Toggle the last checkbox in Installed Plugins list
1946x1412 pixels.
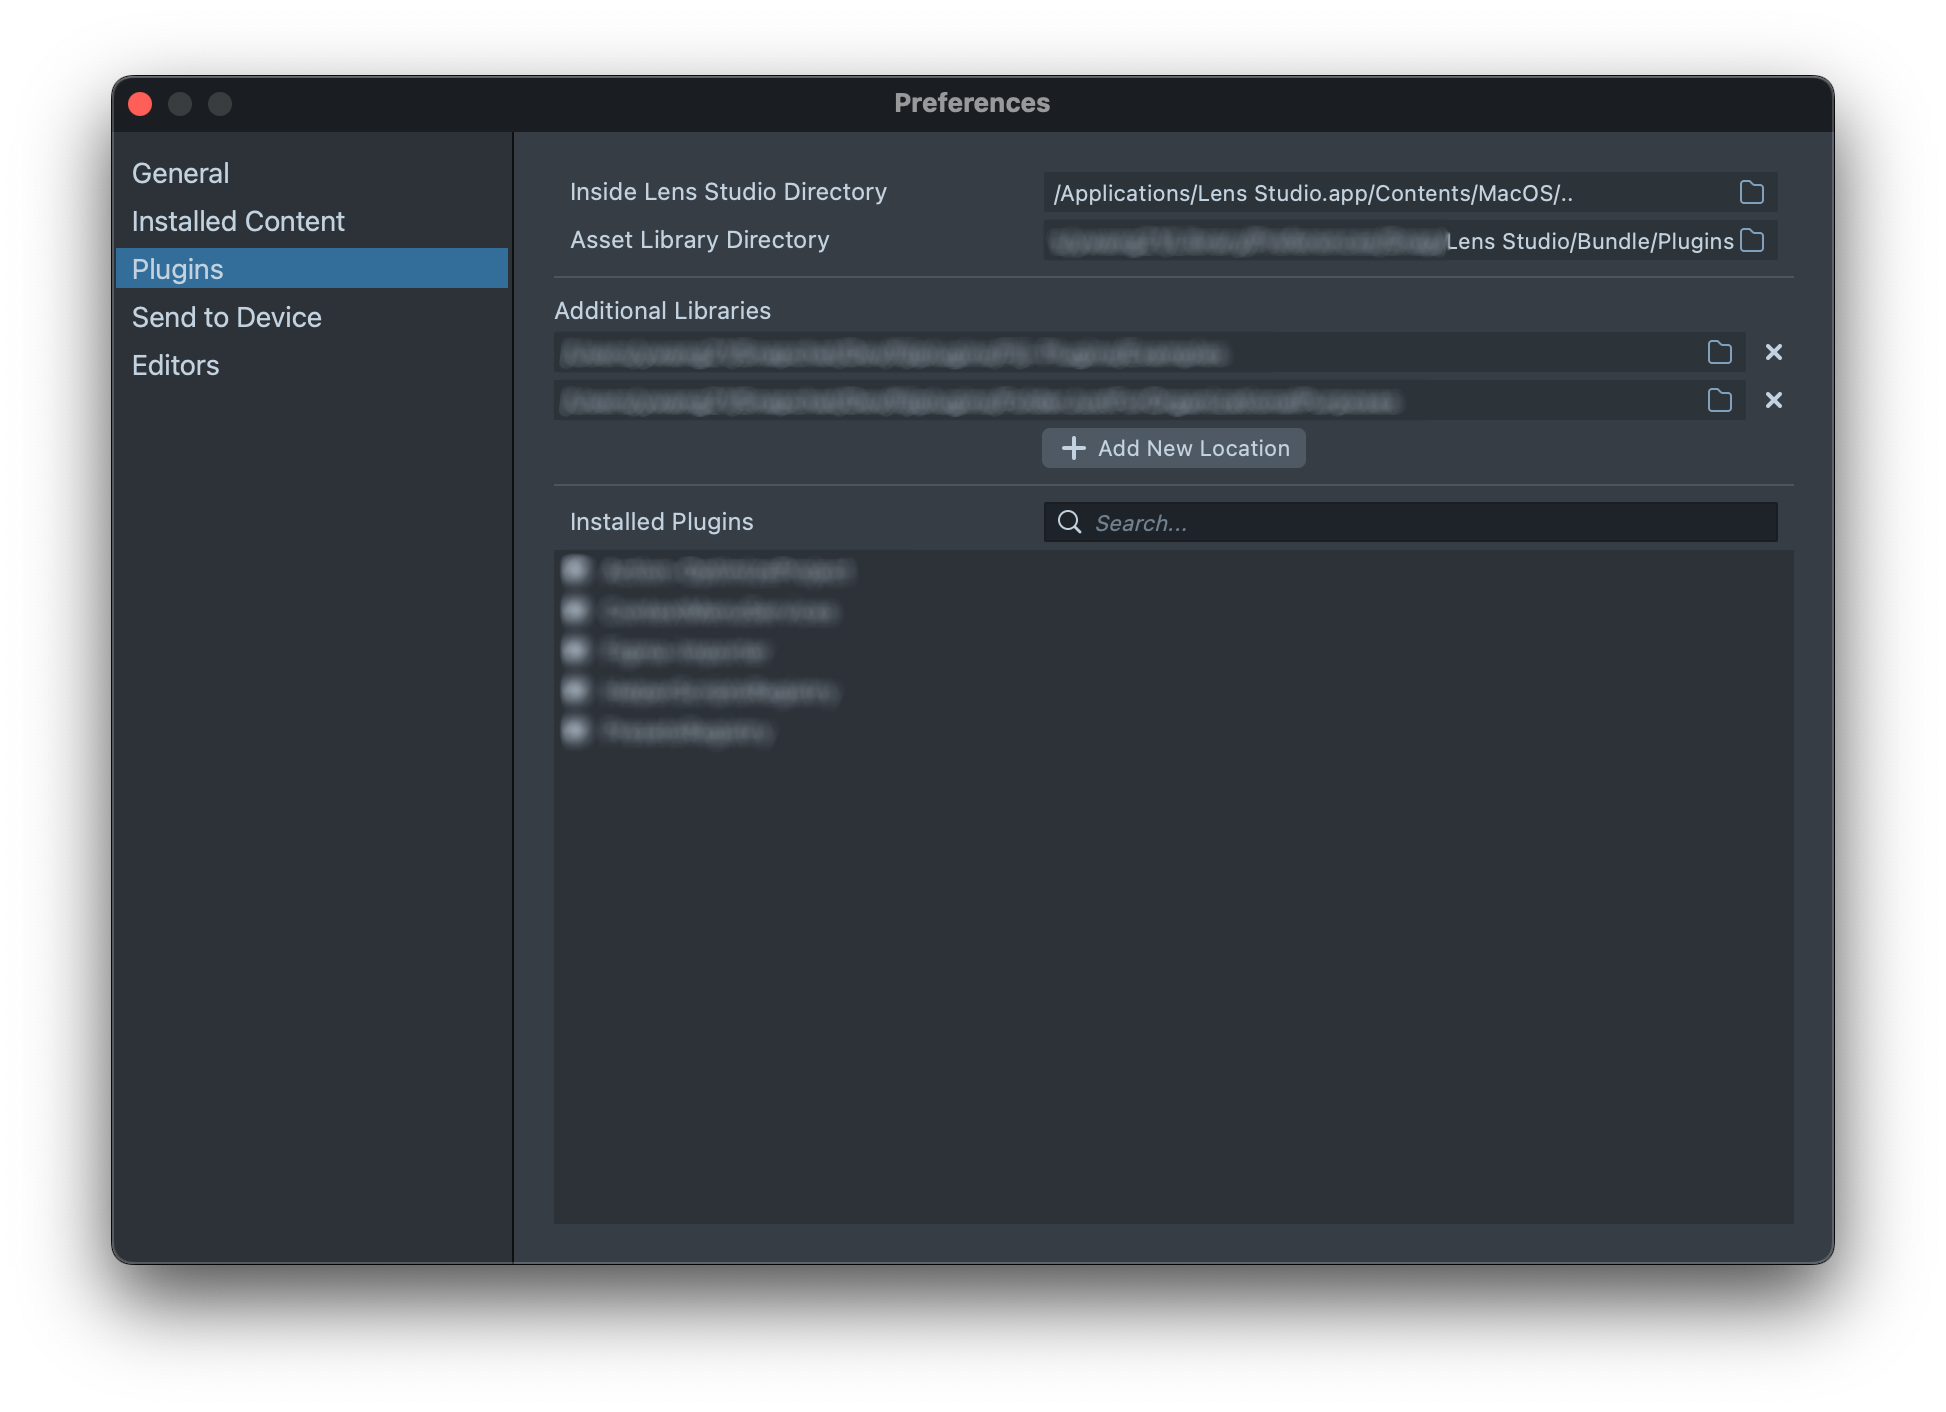(576, 731)
